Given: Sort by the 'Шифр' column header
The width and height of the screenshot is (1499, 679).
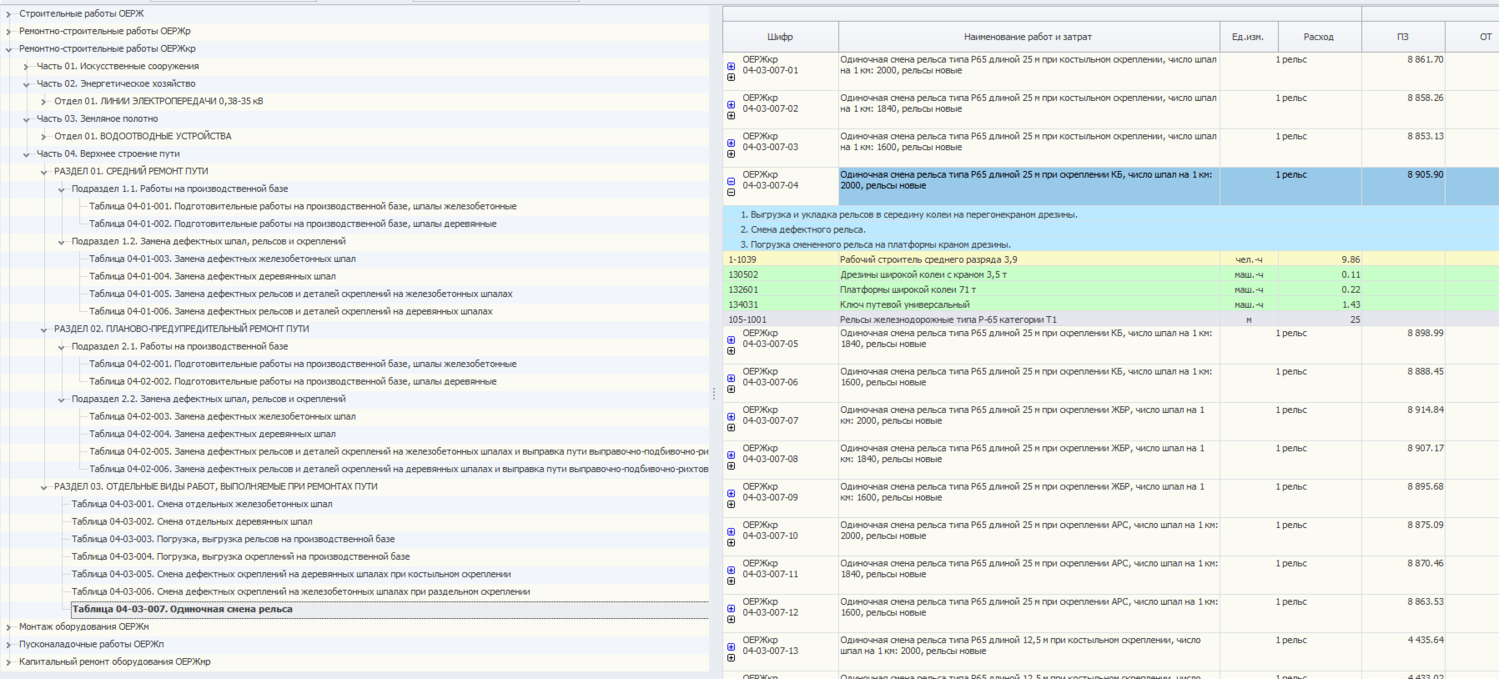Looking at the screenshot, I should point(780,37).
